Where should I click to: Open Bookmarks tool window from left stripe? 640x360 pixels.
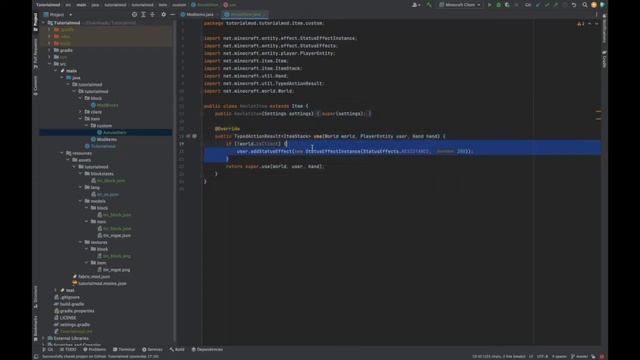[36, 328]
